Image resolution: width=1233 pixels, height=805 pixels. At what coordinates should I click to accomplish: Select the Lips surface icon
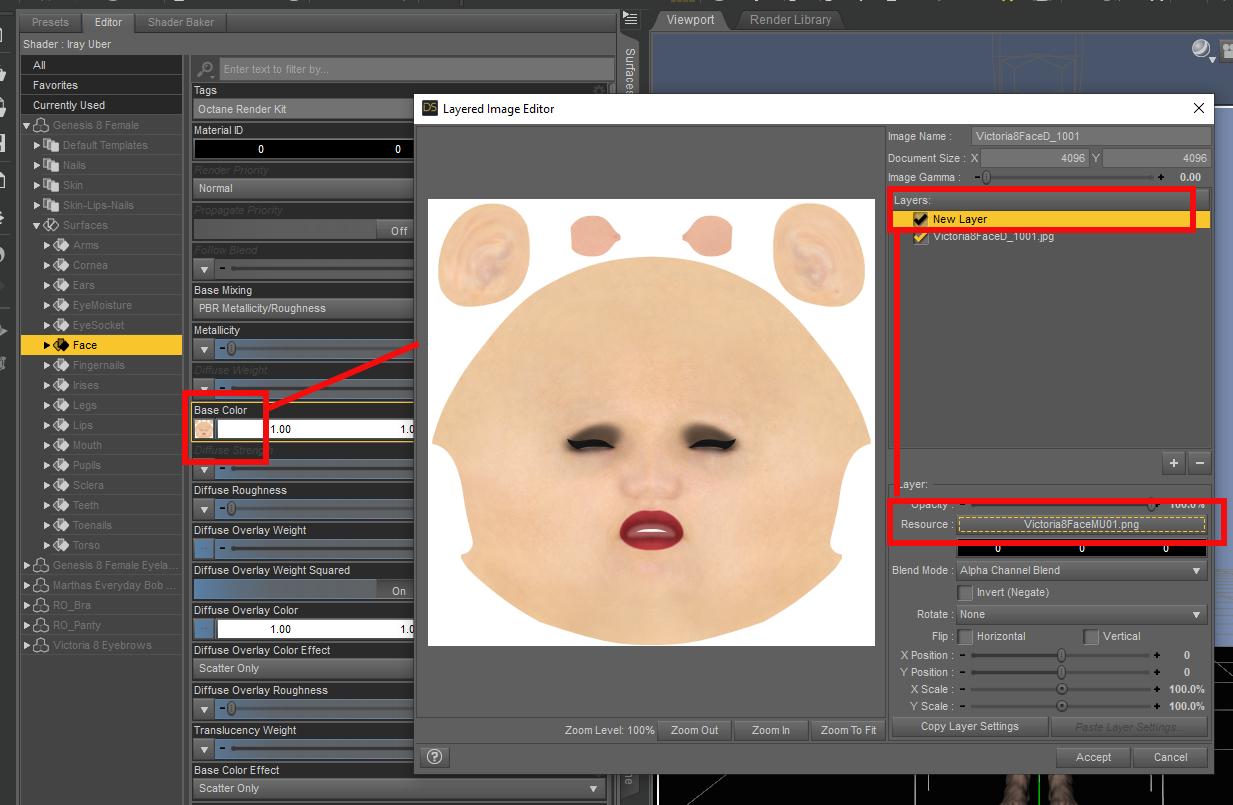[x=61, y=425]
